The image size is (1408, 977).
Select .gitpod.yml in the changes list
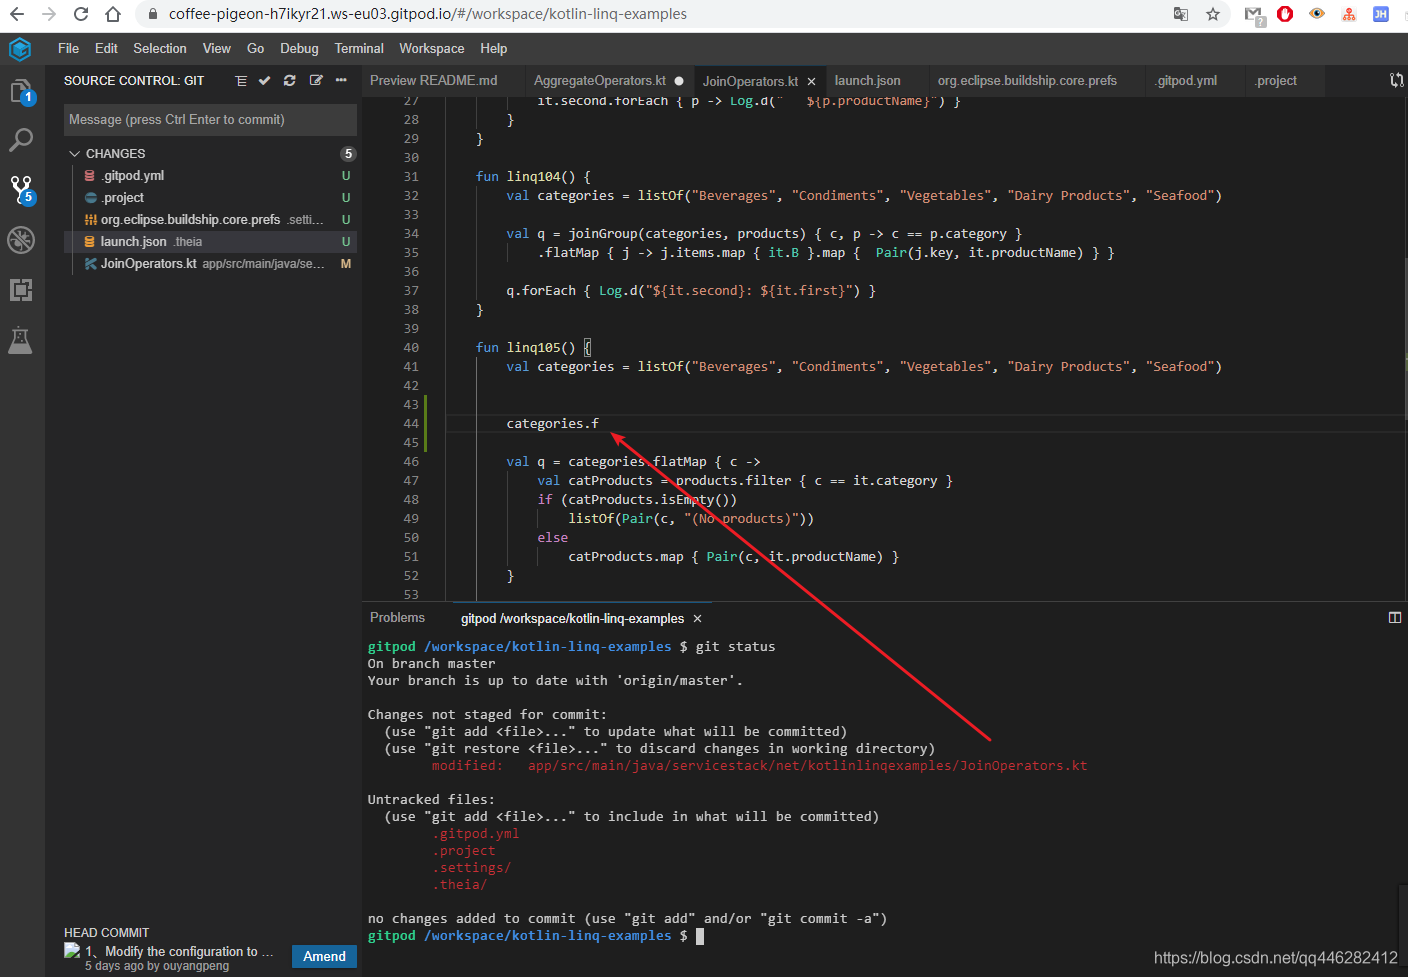[210, 176]
